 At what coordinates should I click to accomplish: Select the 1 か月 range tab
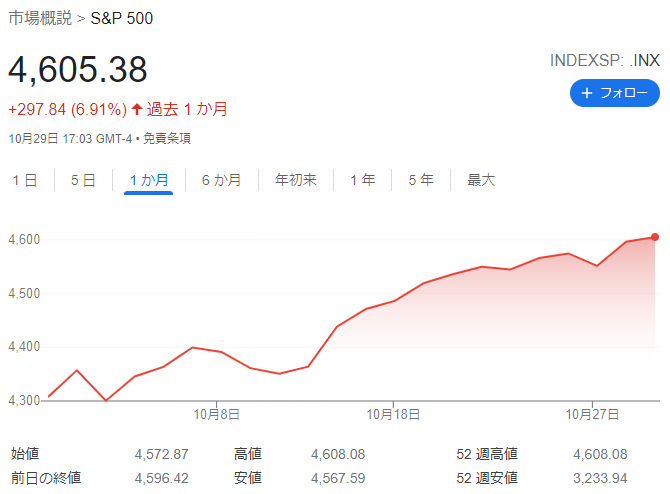pos(149,180)
